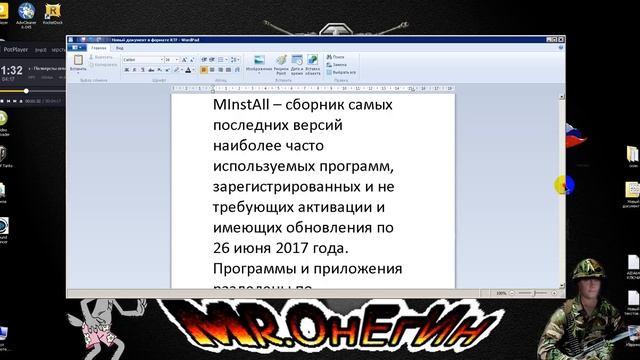Apply the font color A swatch
Image resolution: width=640 pixels, height=360 pixels.
pyautogui.click(x=188, y=70)
